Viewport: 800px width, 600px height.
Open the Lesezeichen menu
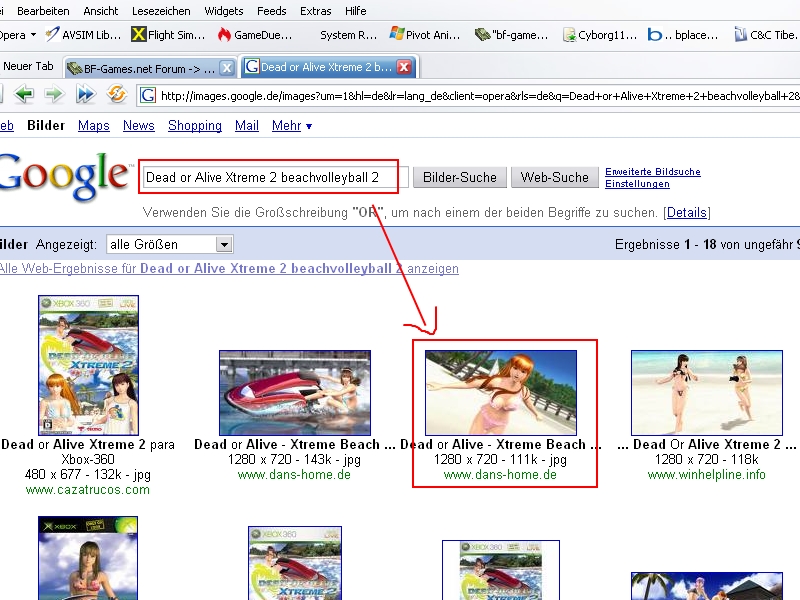point(161,11)
